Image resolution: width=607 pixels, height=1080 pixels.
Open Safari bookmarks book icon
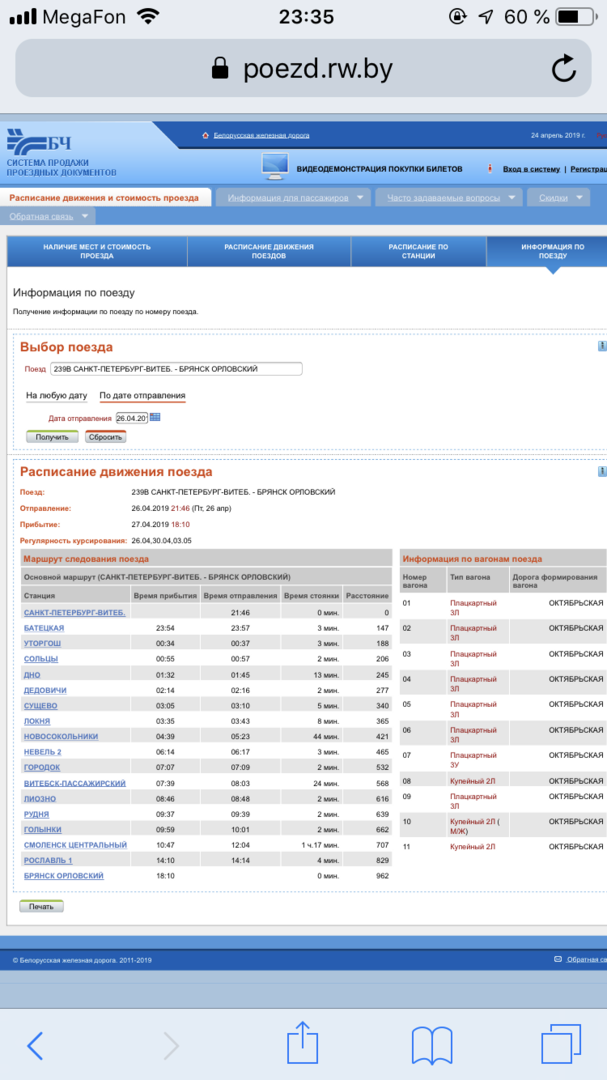point(433,1045)
